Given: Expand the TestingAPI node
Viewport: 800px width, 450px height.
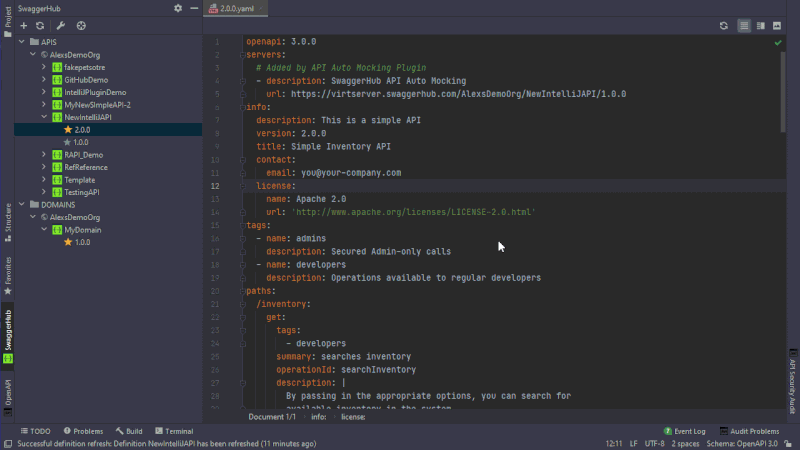Looking at the screenshot, I should pos(44,192).
